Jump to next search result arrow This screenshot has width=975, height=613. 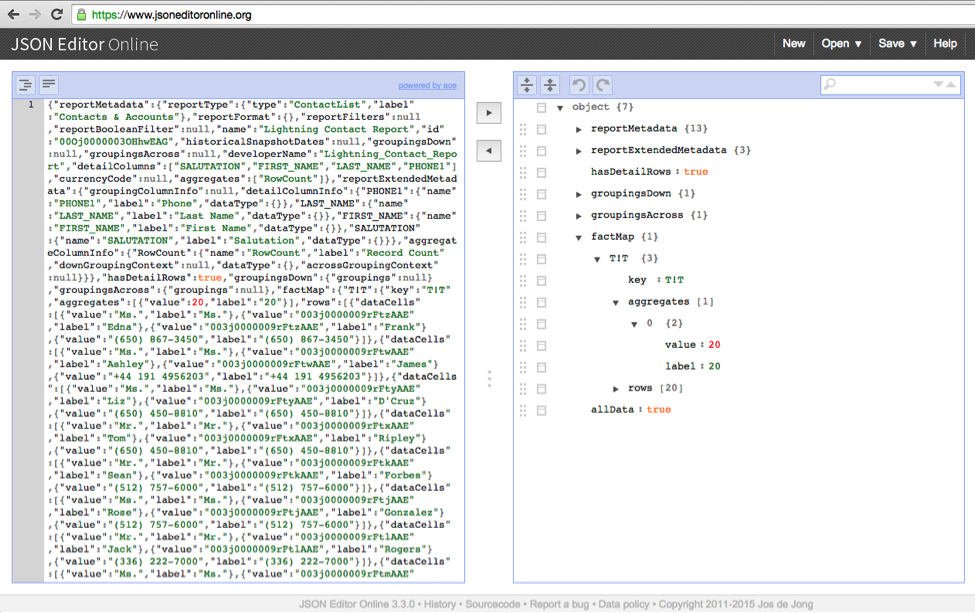pos(938,85)
